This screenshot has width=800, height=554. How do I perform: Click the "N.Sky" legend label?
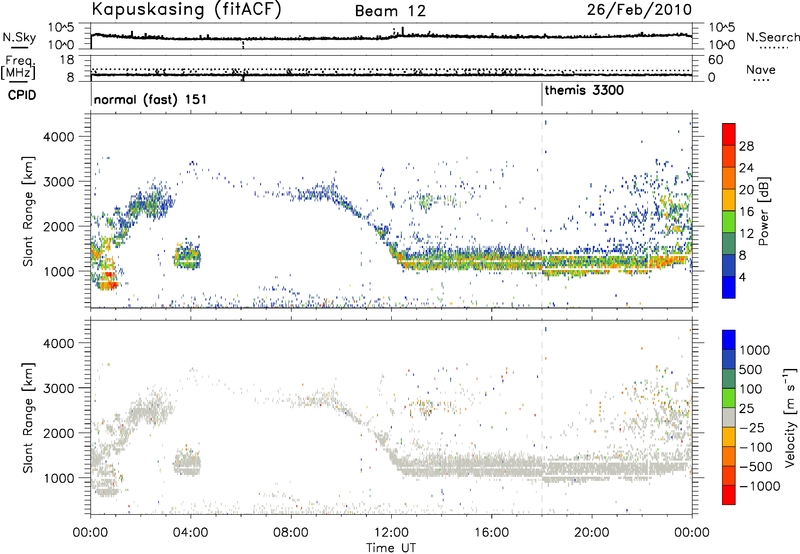tap(19, 37)
